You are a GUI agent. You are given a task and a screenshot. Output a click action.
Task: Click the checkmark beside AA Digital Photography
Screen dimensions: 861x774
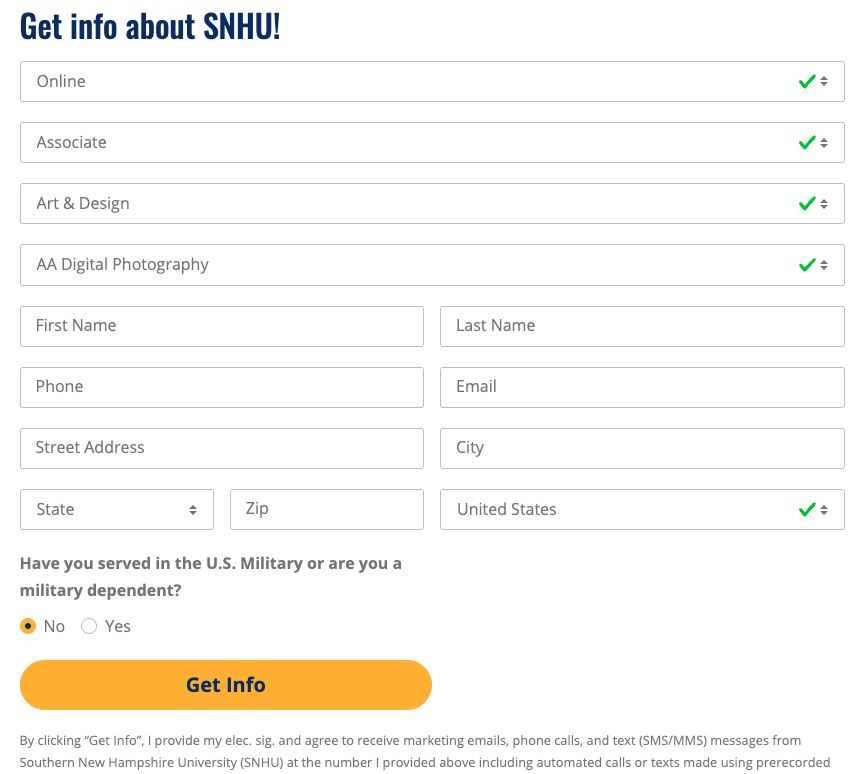click(808, 264)
